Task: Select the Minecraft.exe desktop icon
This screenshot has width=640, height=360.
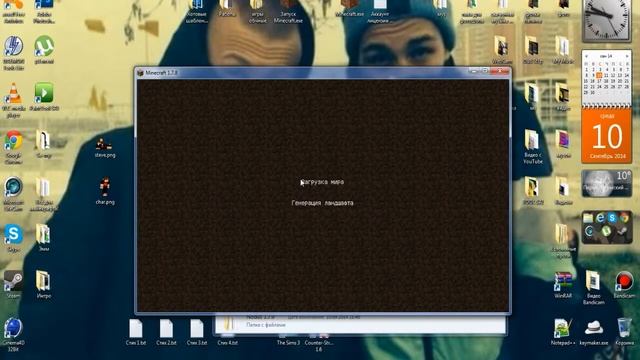Action: (349, 9)
